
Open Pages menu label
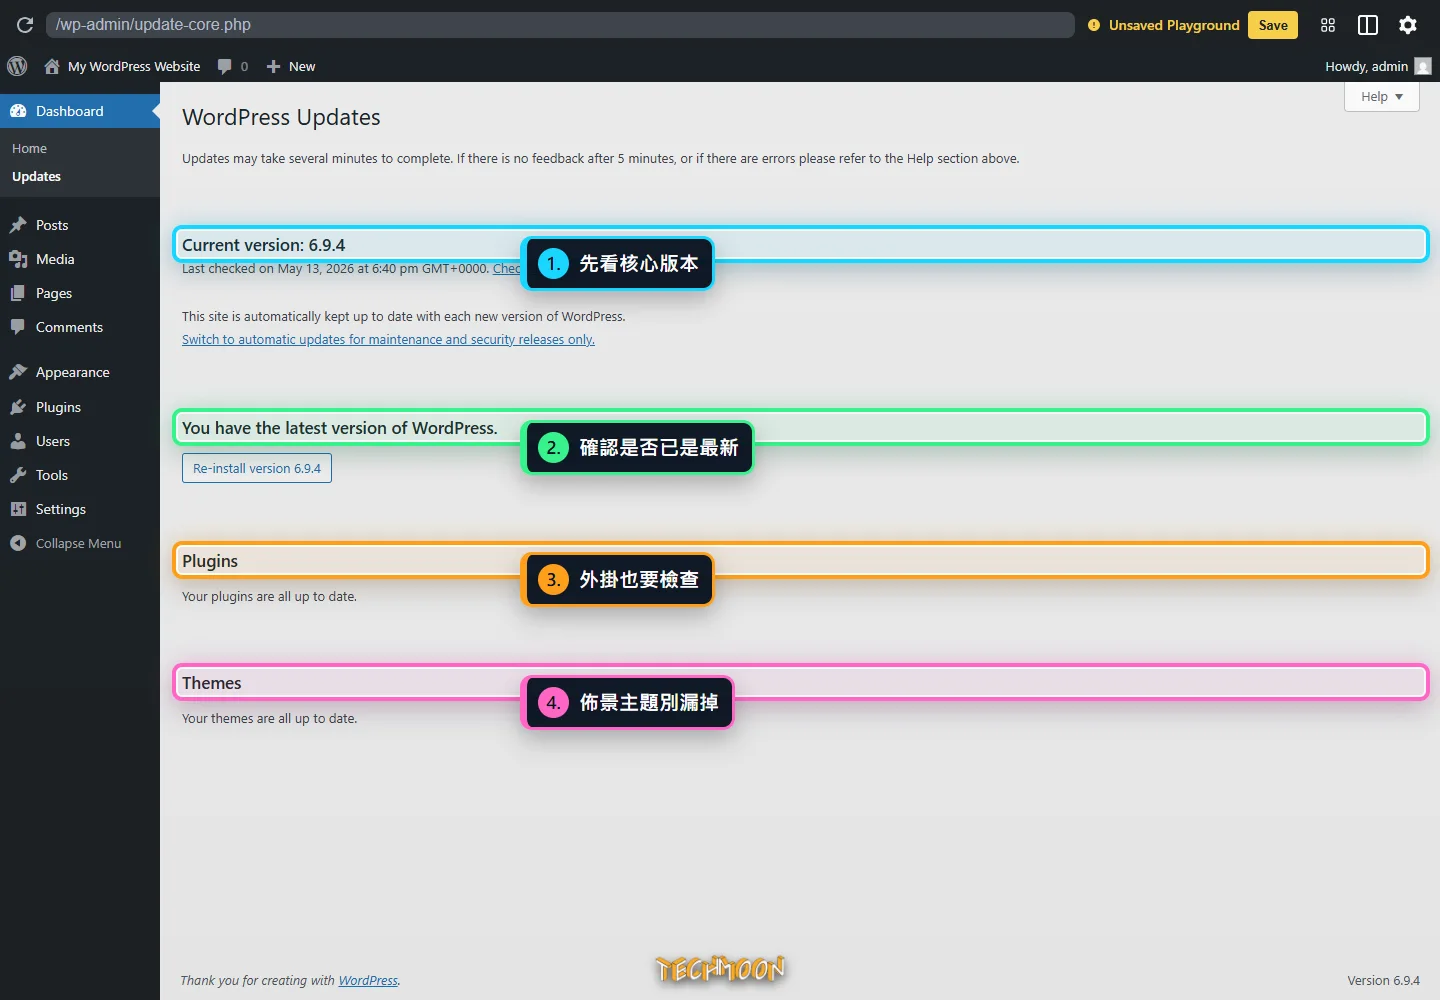point(54,293)
